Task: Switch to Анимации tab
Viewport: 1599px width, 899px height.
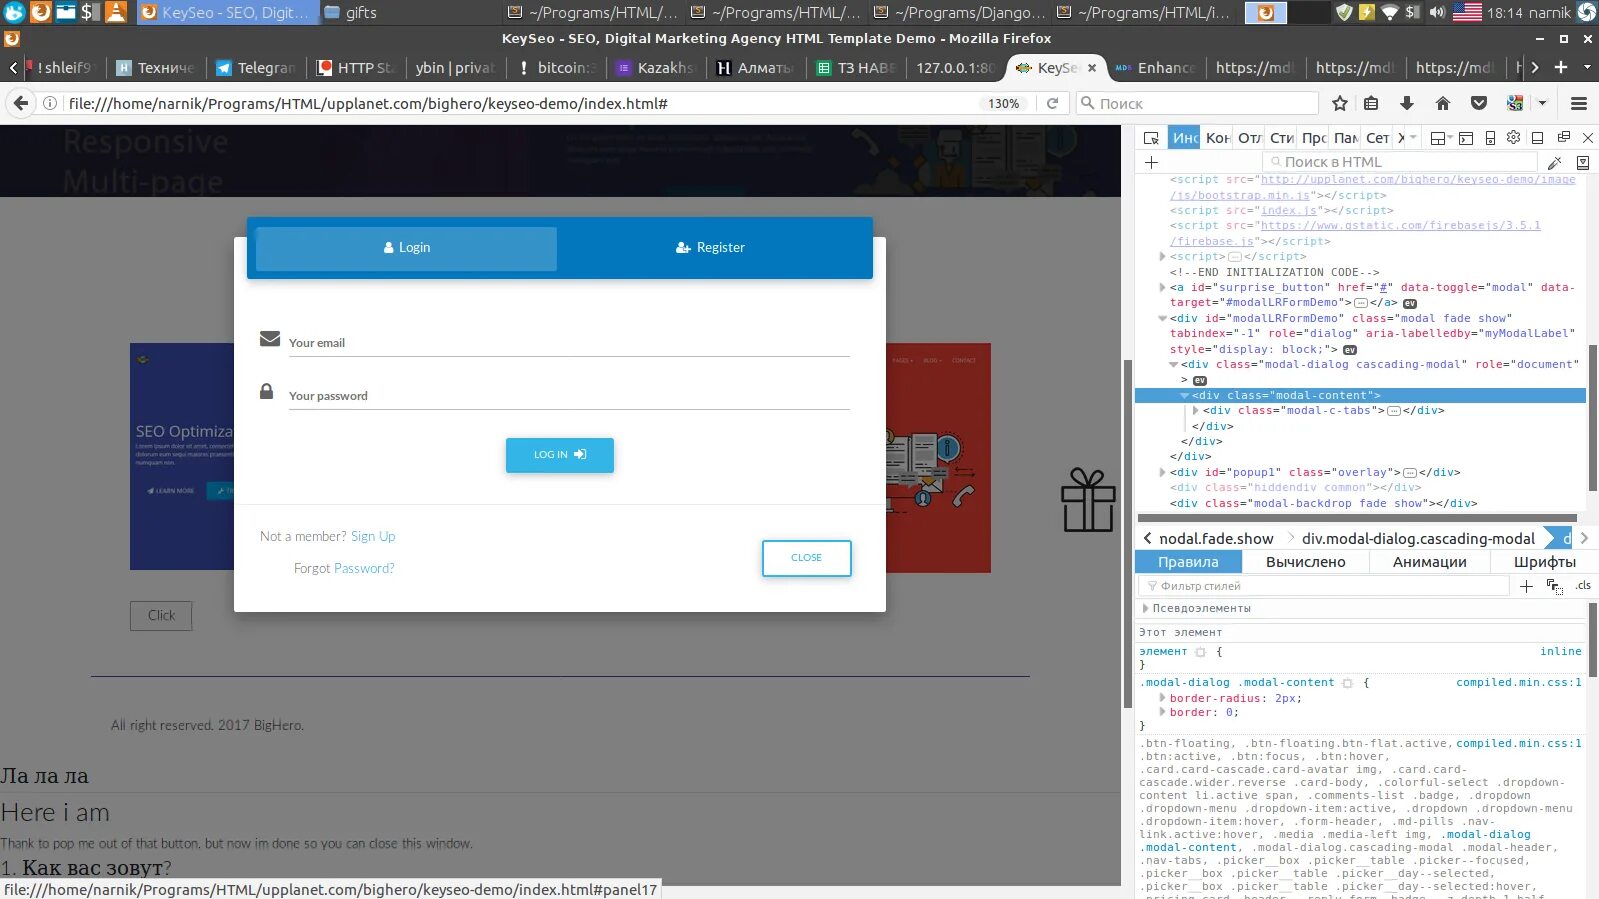Action: (1429, 562)
